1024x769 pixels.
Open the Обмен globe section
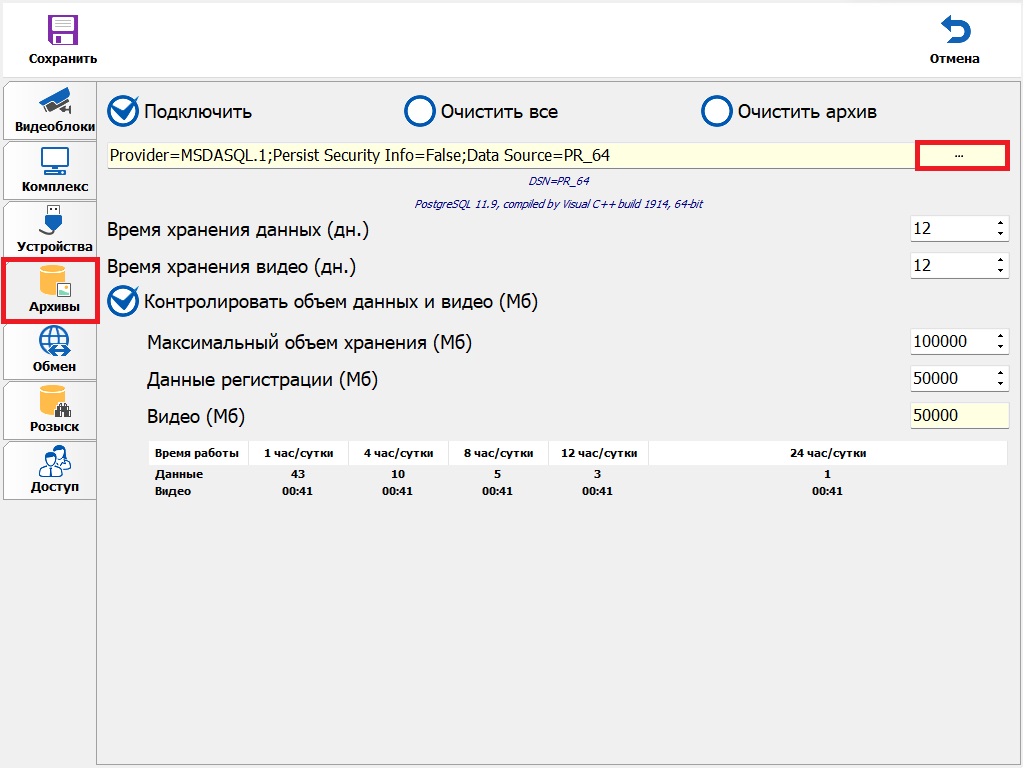point(52,350)
